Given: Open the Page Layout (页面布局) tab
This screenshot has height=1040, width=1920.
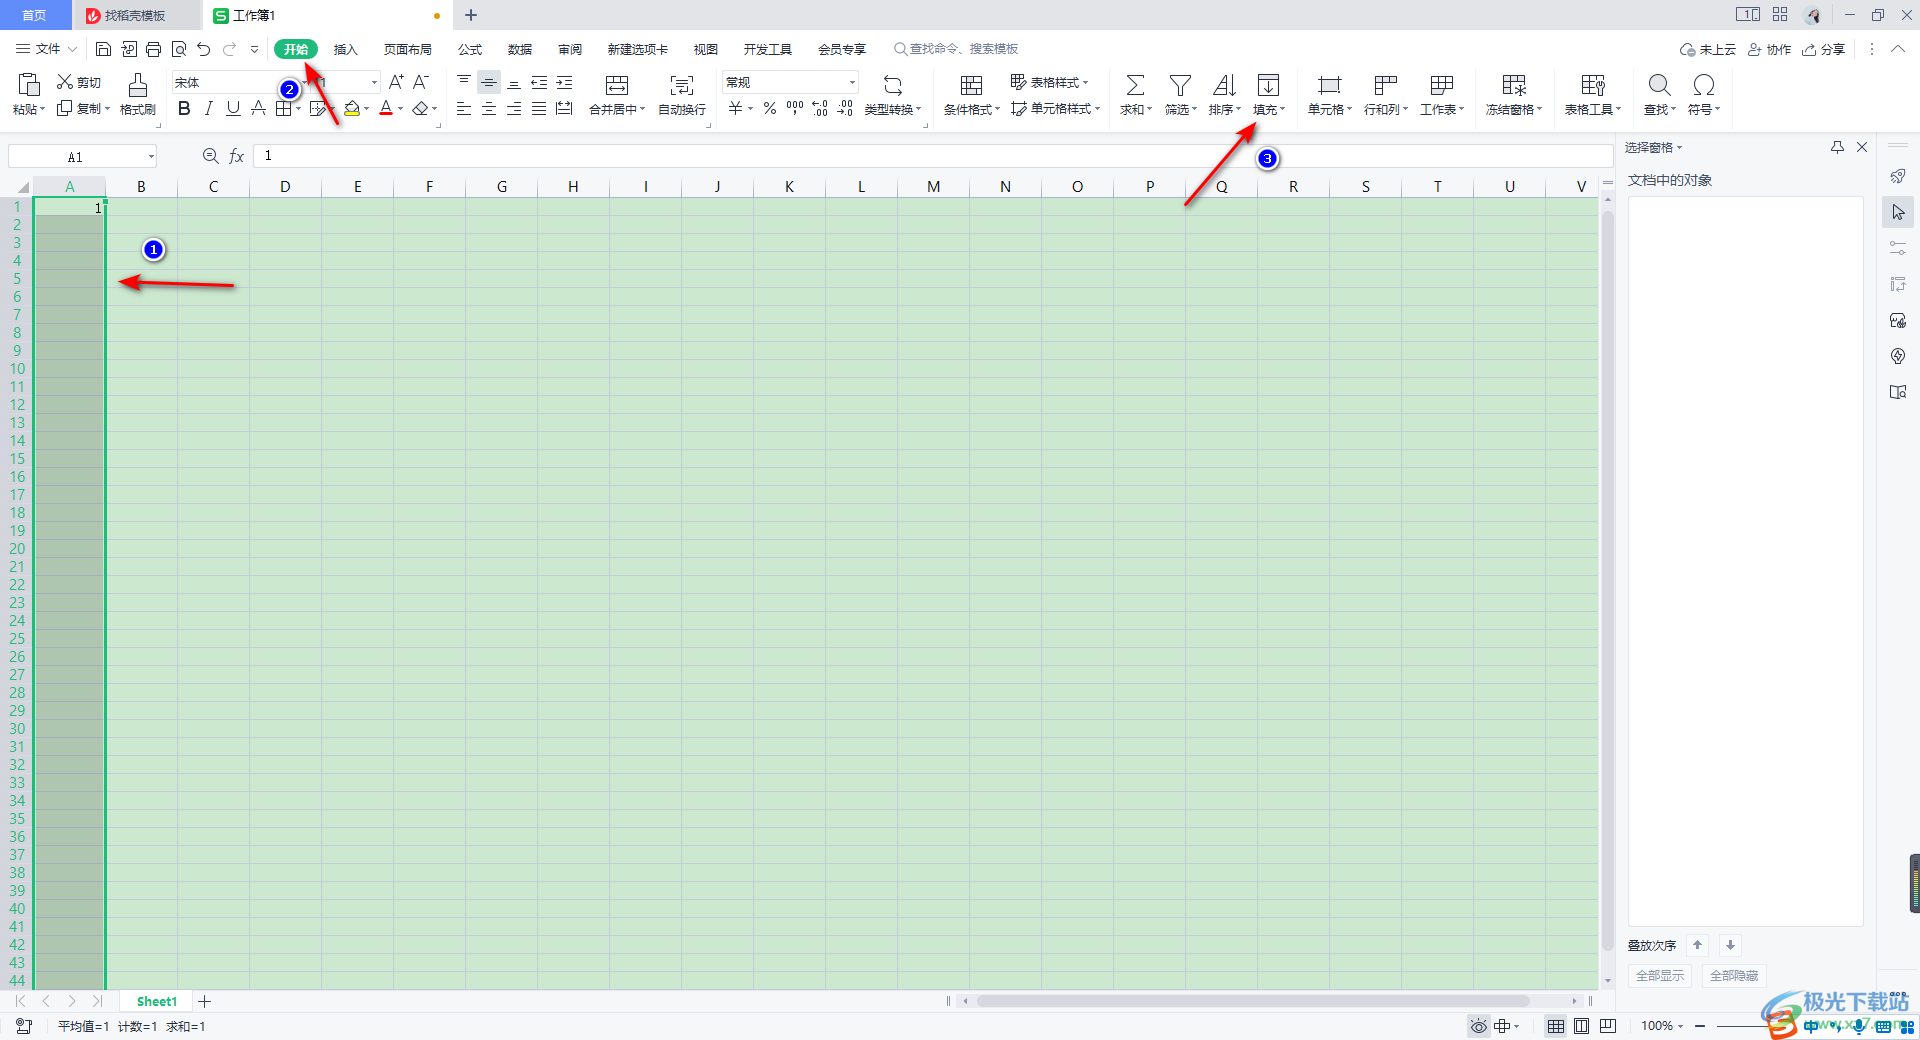Looking at the screenshot, I should (408, 49).
